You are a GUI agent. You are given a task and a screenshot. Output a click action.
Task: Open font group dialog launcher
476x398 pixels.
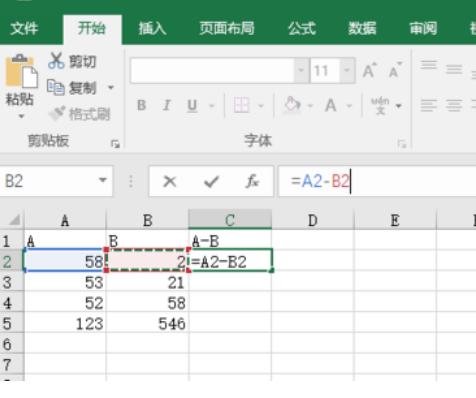pyautogui.click(x=402, y=144)
